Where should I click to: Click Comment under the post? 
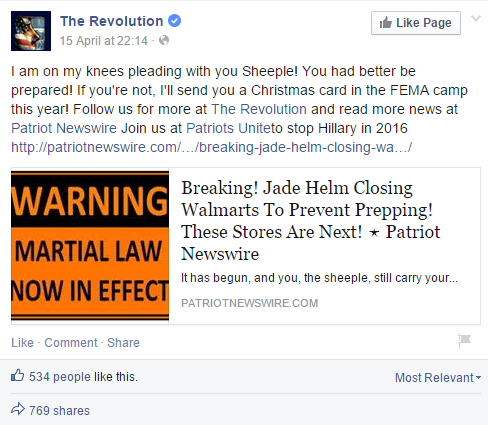(x=71, y=343)
